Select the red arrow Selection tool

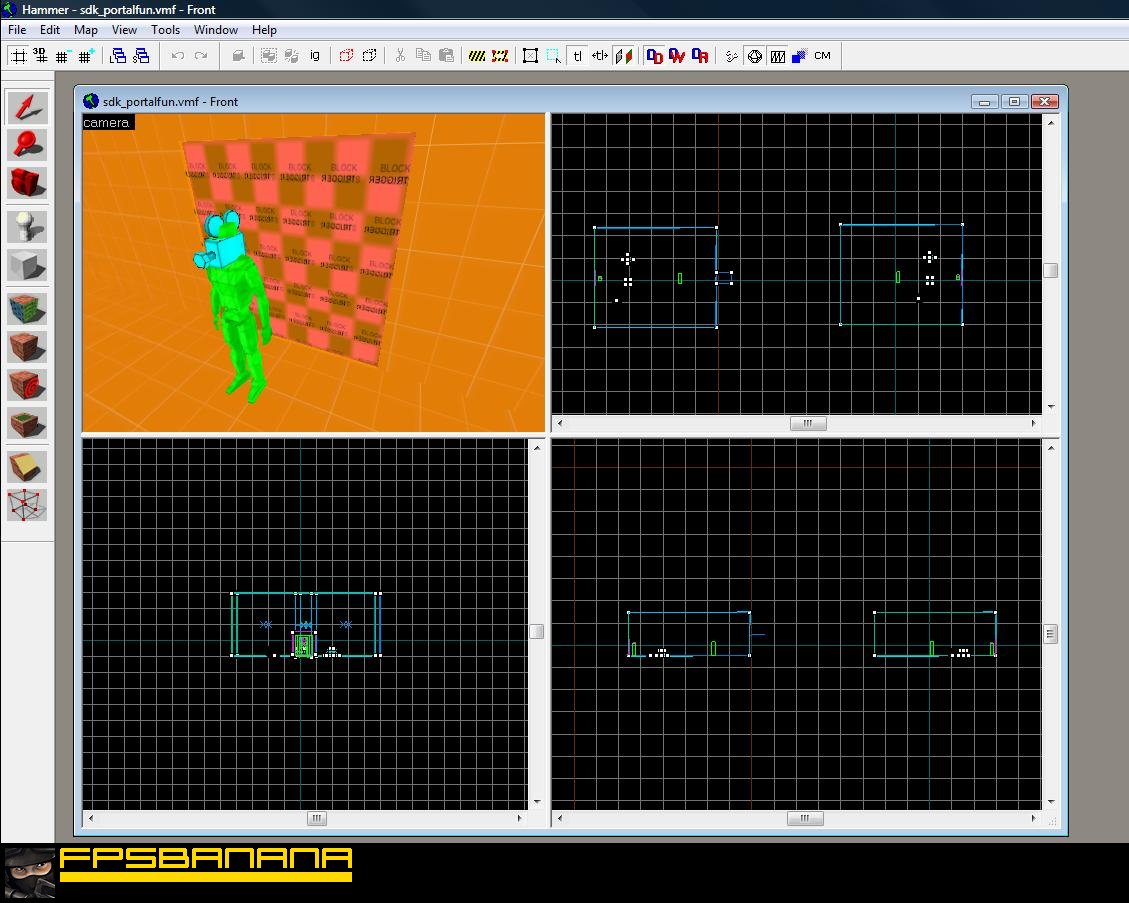27,107
